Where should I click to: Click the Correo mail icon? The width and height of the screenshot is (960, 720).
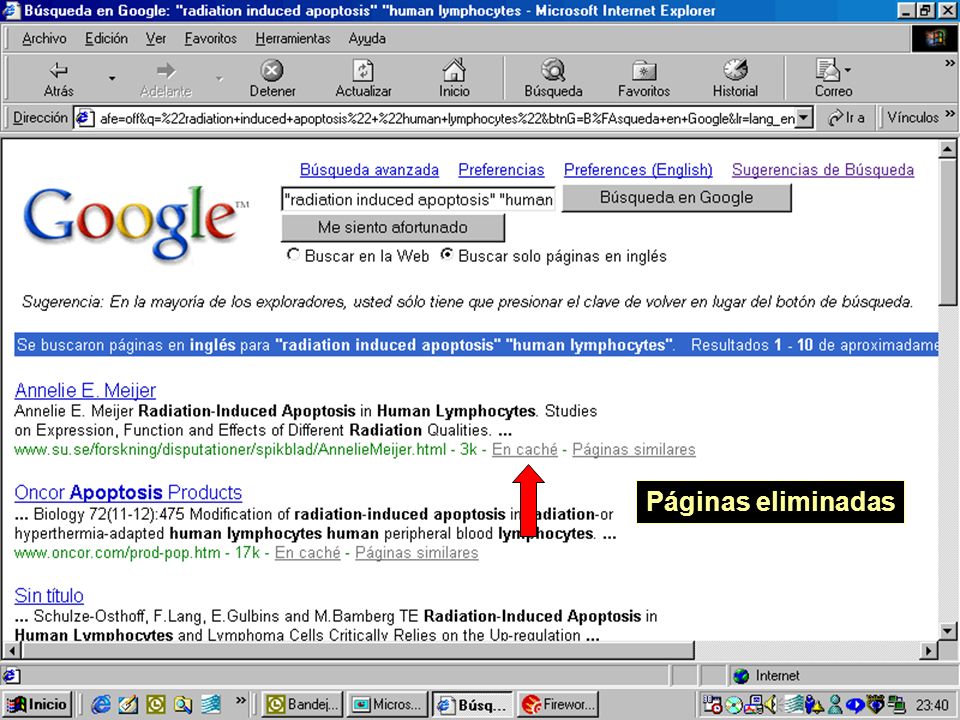pyautogui.click(x=828, y=70)
